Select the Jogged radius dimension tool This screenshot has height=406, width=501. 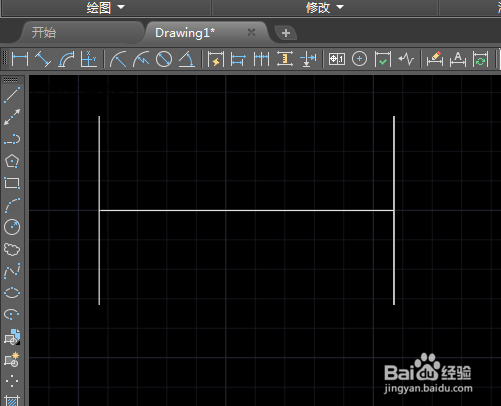point(141,59)
